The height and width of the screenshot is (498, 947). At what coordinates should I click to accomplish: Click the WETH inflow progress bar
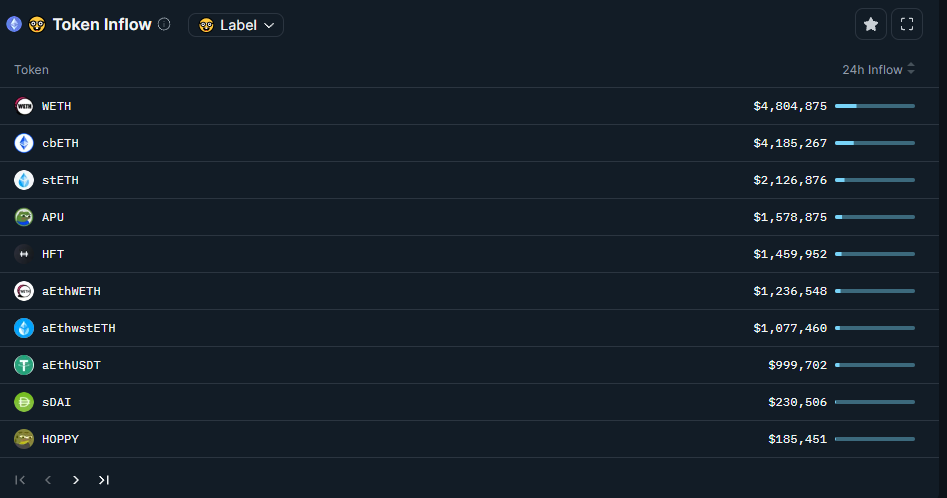874,106
